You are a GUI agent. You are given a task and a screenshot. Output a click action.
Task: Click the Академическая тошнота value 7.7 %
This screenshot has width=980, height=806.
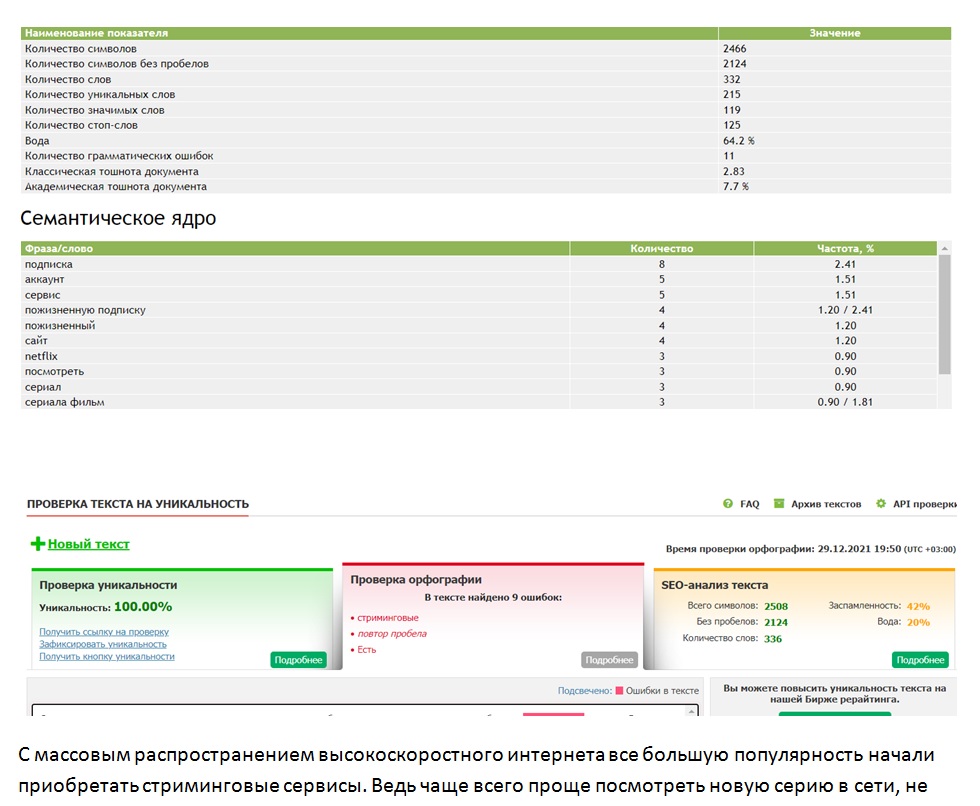[x=736, y=186]
